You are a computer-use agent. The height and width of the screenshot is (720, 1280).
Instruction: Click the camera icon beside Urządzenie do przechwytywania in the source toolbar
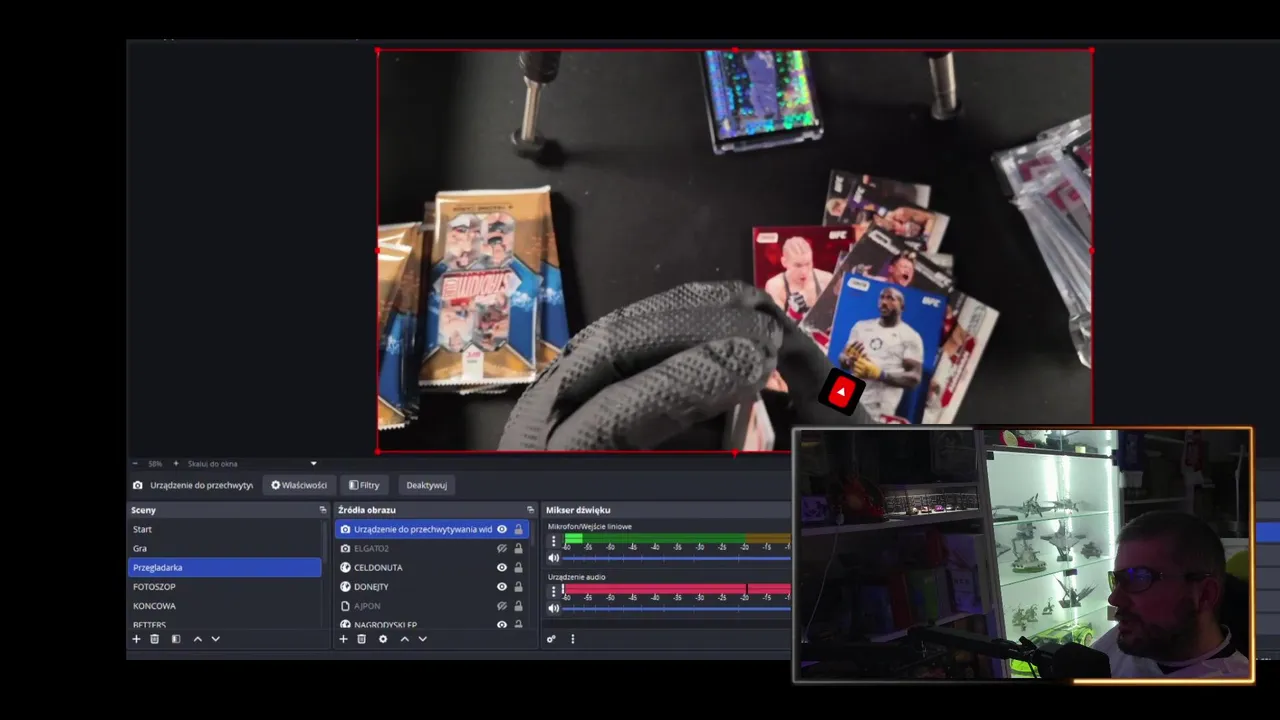(x=138, y=485)
